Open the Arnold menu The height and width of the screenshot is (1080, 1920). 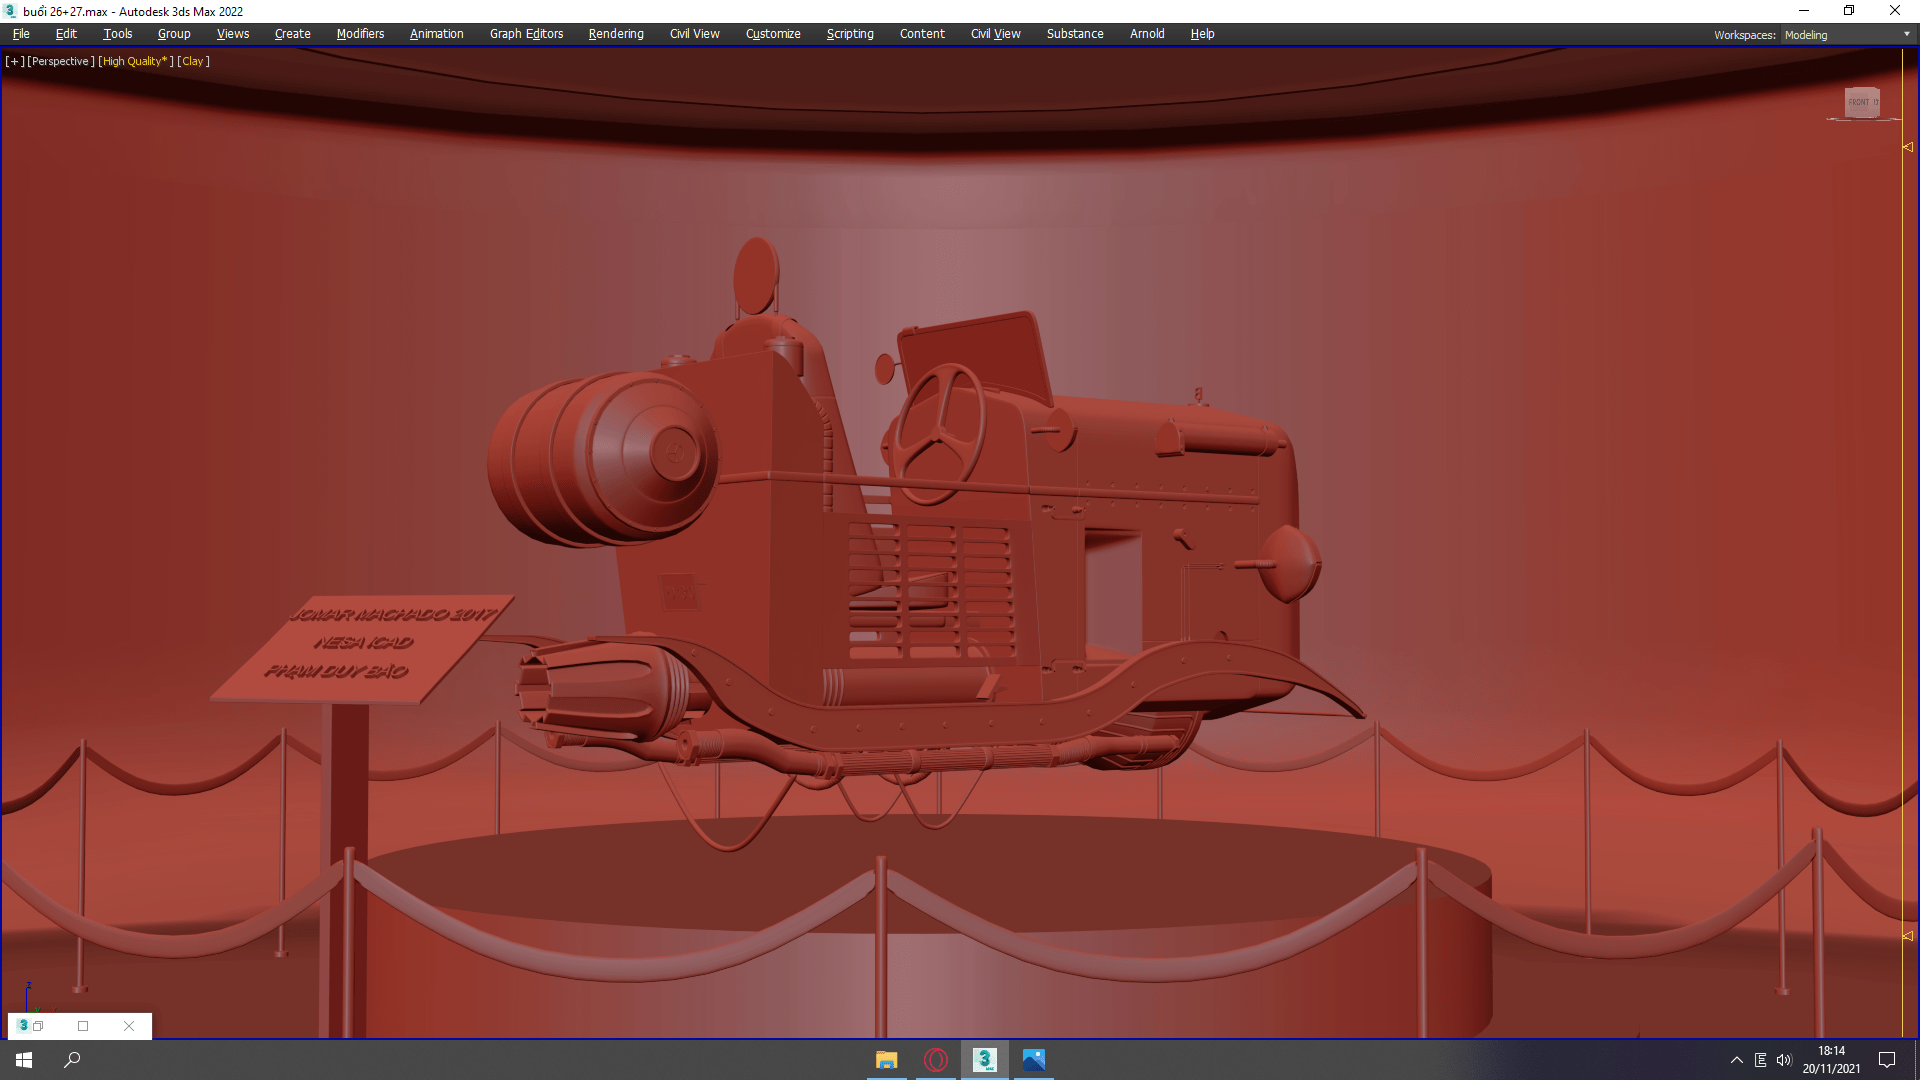1147,34
